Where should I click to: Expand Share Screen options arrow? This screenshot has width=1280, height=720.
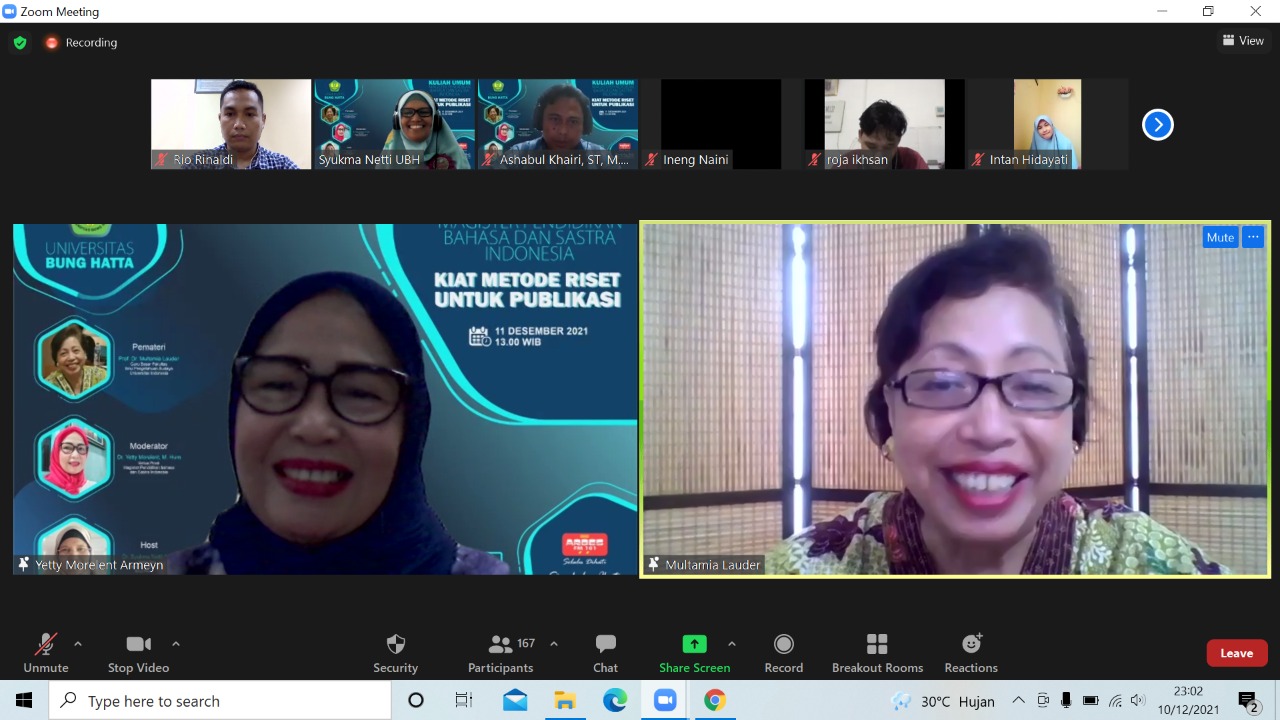tap(732, 644)
